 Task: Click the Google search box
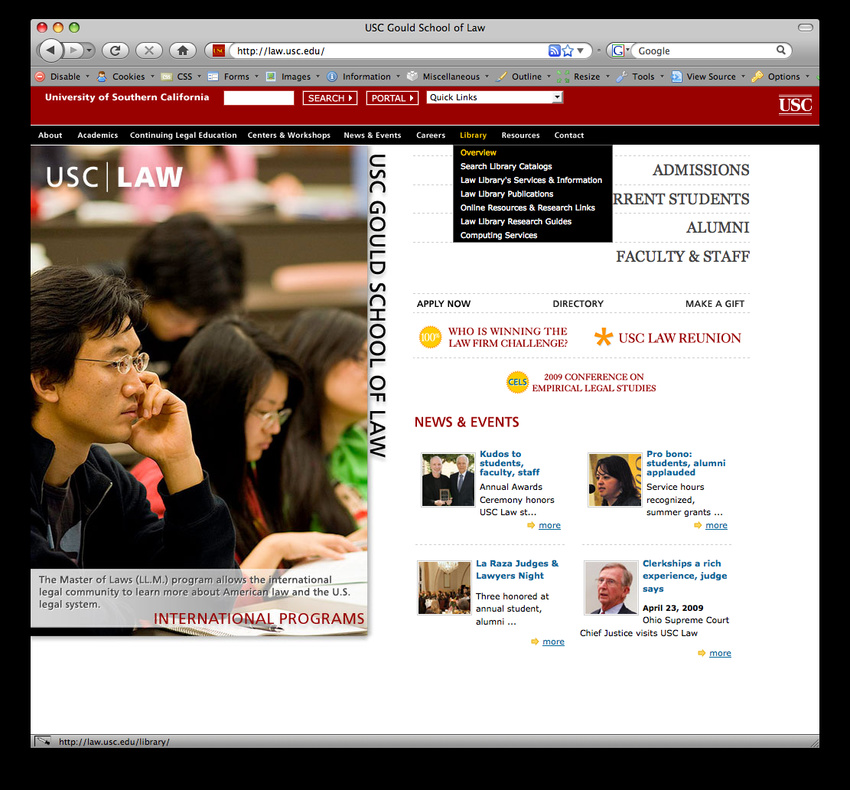pyautogui.click(x=704, y=50)
